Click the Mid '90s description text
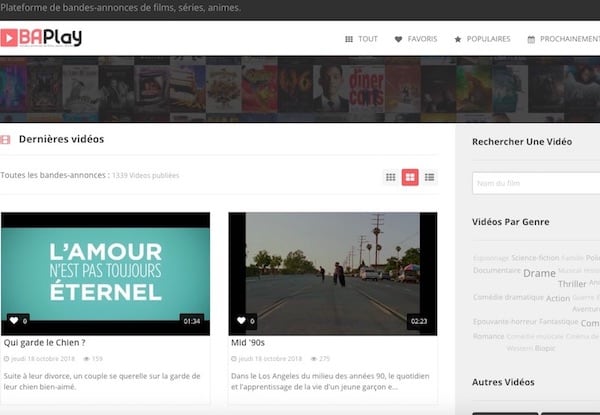The width and height of the screenshot is (600, 415). point(330,381)
